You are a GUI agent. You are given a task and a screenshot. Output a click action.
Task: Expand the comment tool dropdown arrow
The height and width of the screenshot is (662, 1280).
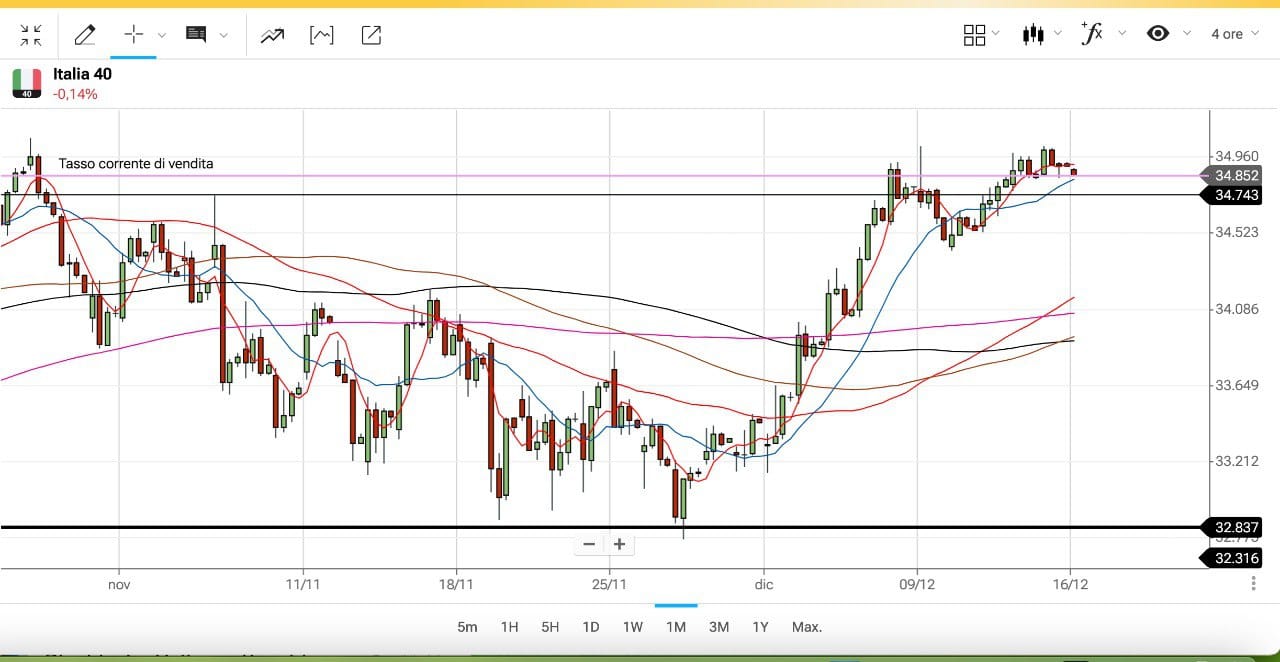point(223,35)
